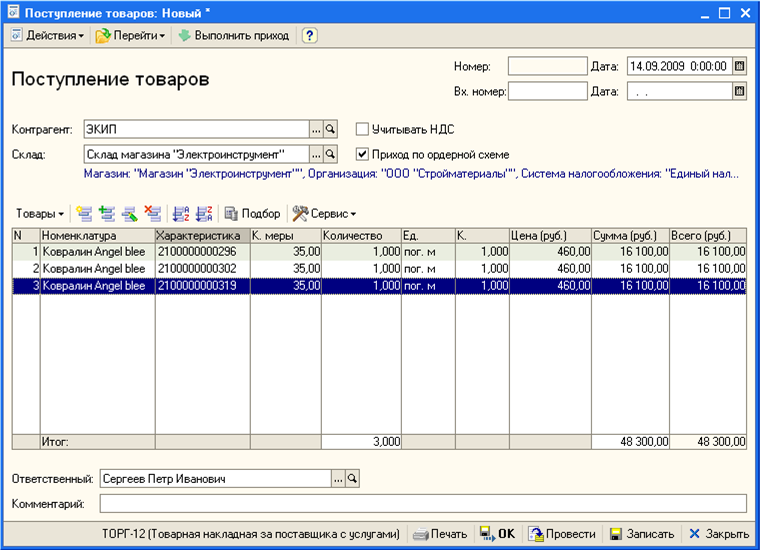760x550 pixels.
Task: Click Цена (руб.) column header
Action: click(x=550, y=236)
